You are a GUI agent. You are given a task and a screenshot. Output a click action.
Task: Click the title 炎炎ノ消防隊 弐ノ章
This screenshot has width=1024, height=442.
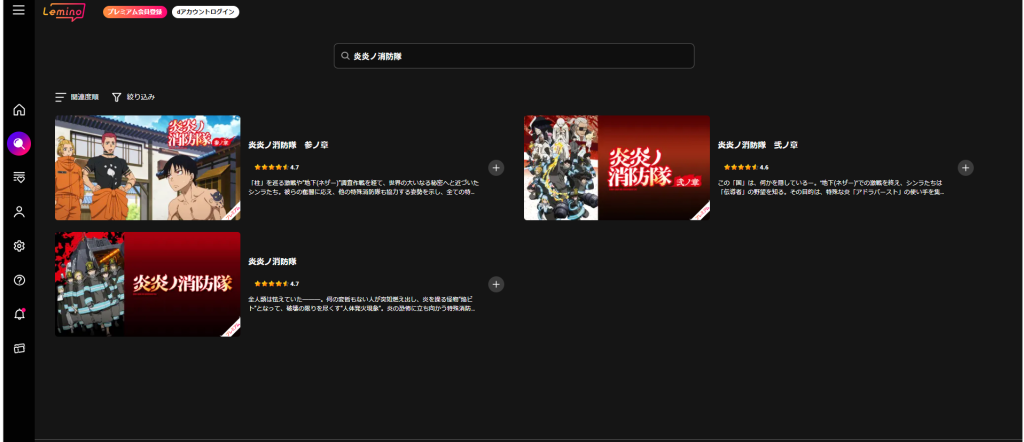pyautogui.click(x=758, y=145)
